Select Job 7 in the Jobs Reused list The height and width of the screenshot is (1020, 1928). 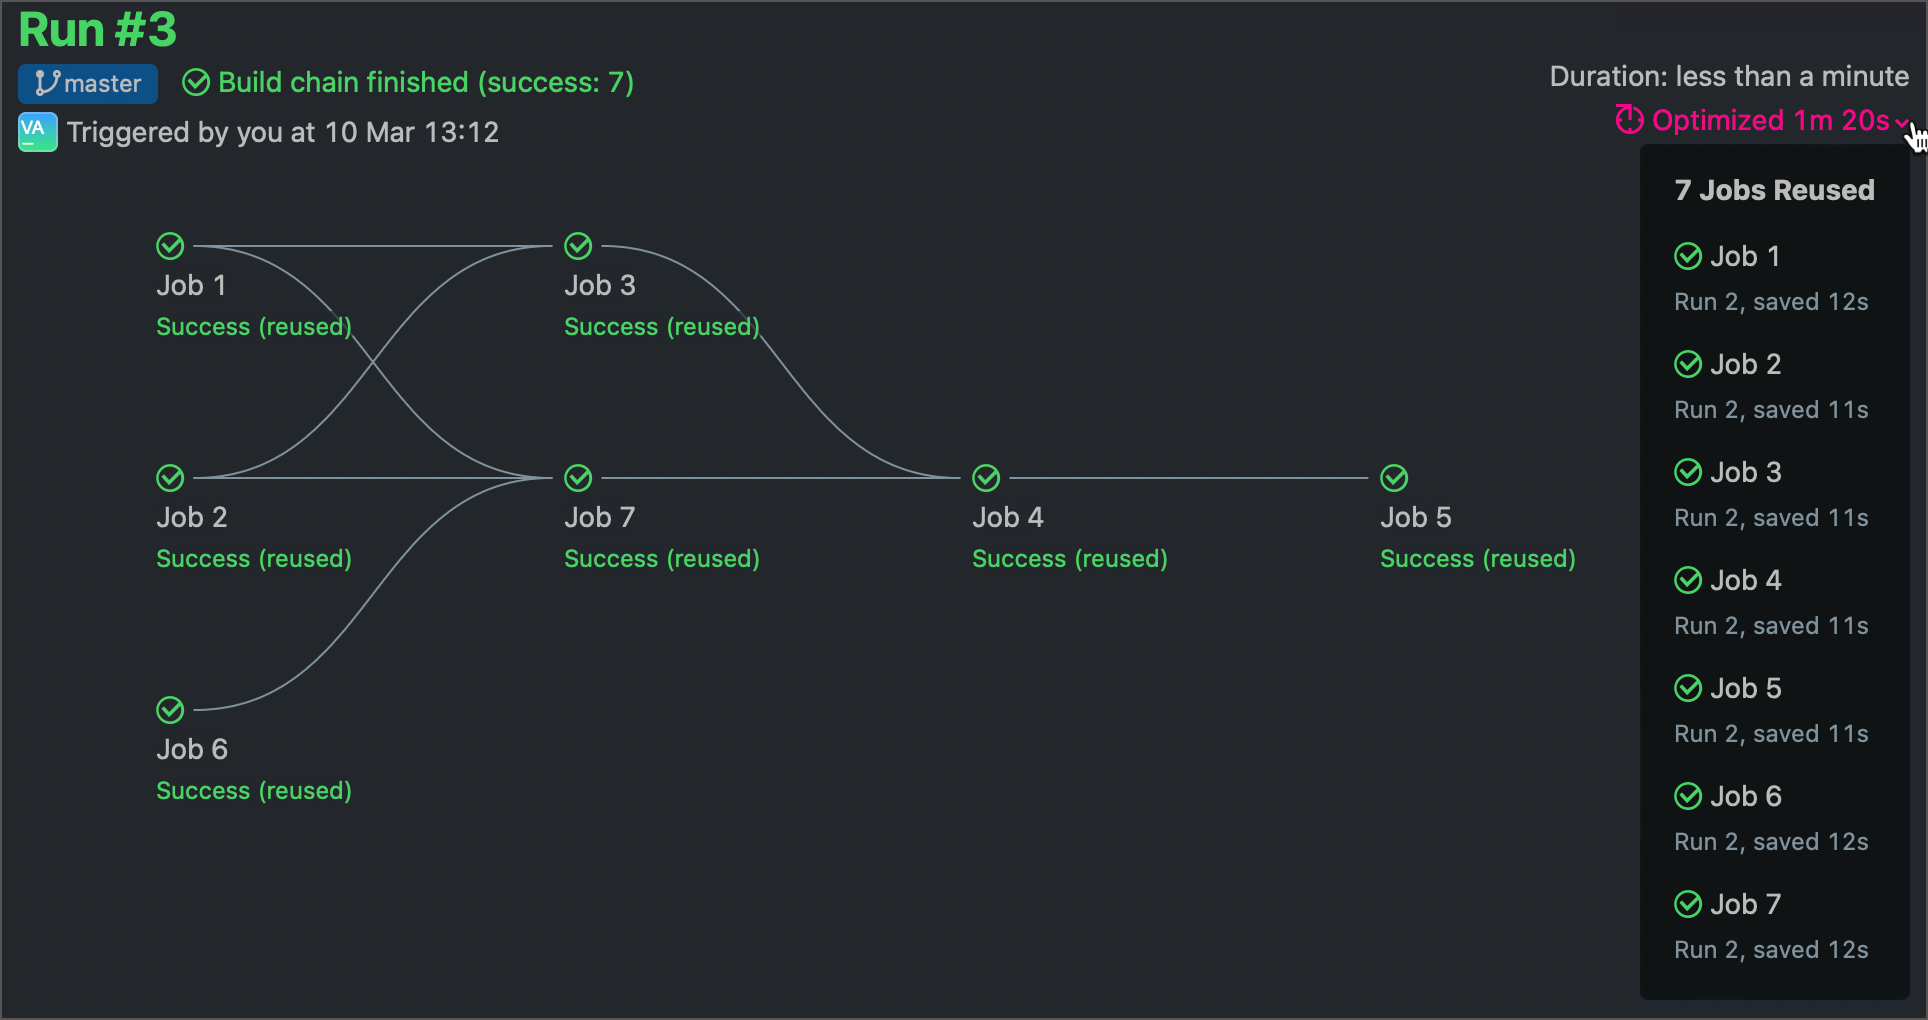(1745, 904)
